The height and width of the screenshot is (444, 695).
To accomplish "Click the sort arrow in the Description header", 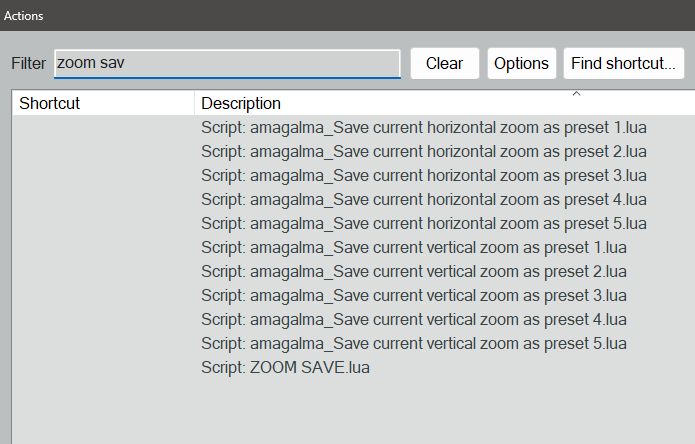I will tap(575, 95).
